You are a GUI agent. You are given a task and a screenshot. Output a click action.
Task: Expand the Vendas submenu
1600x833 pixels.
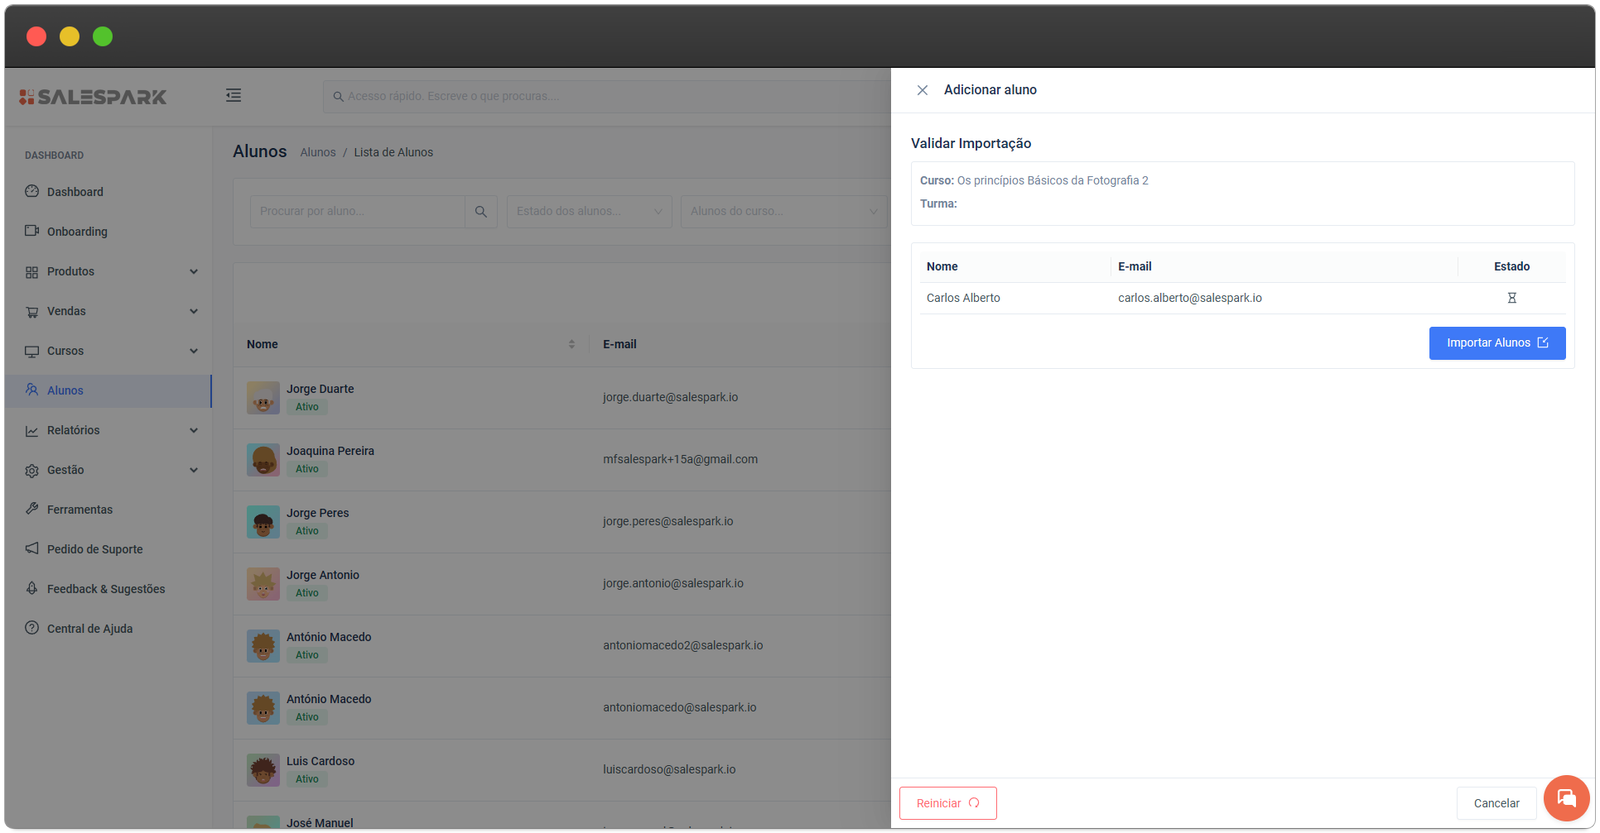(193, 311)
